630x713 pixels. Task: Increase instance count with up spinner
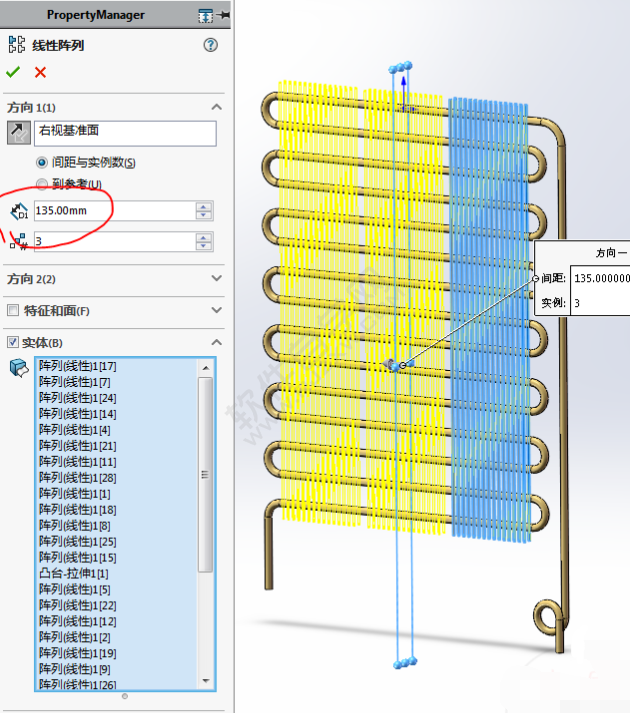pos(204,237)
